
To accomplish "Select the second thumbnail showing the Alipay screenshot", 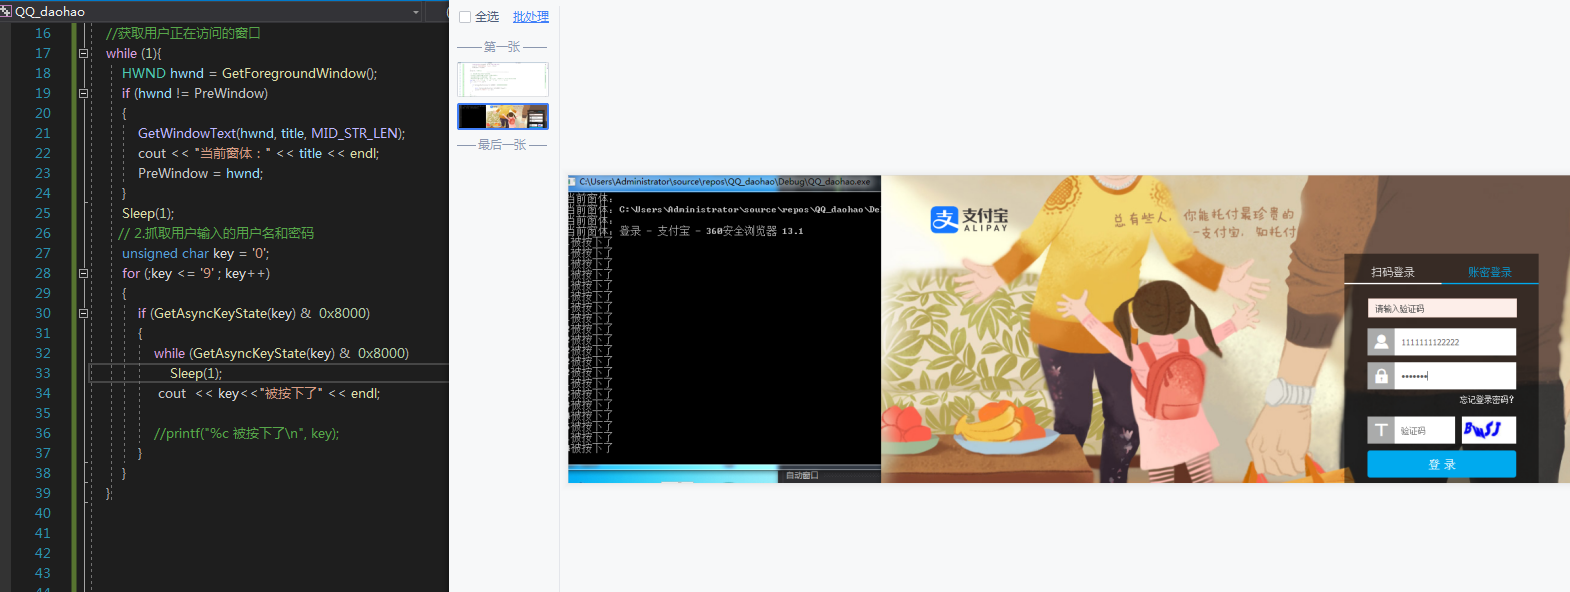I will click(x=503, y=117).
